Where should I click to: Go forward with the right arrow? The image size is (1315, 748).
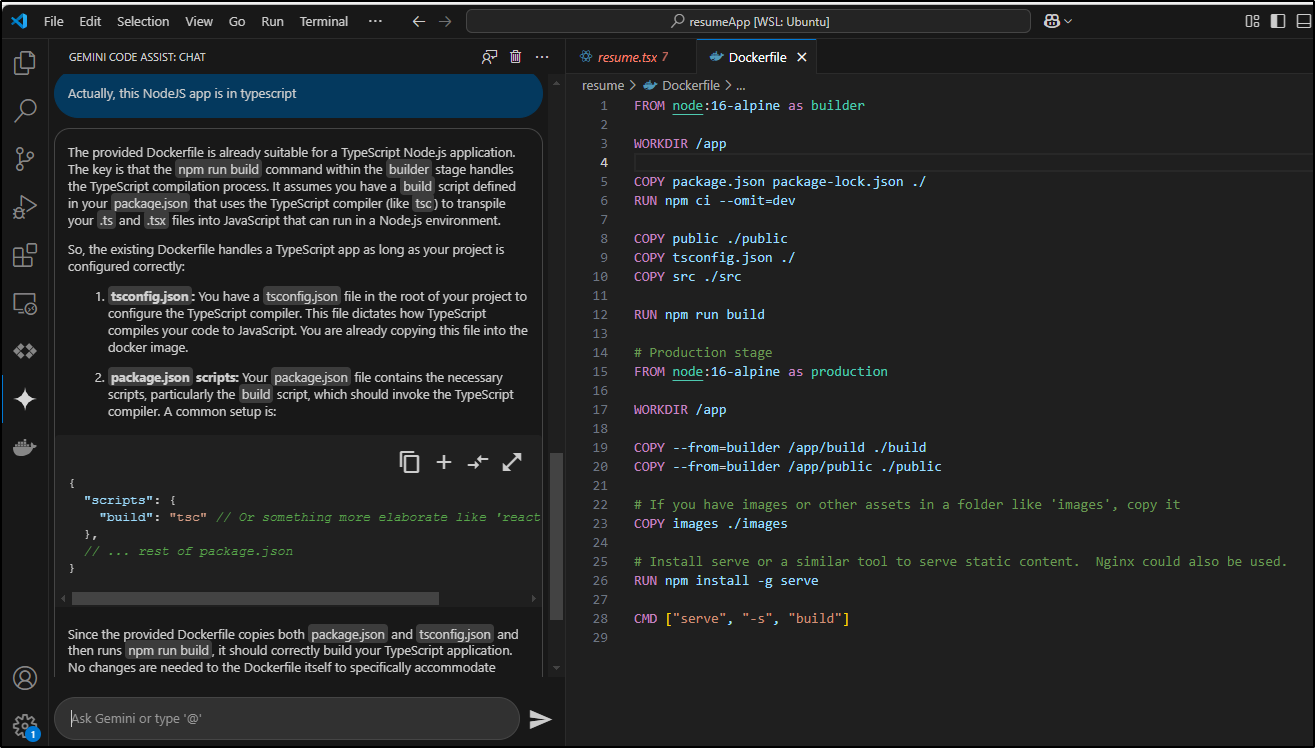click(446, 21)
